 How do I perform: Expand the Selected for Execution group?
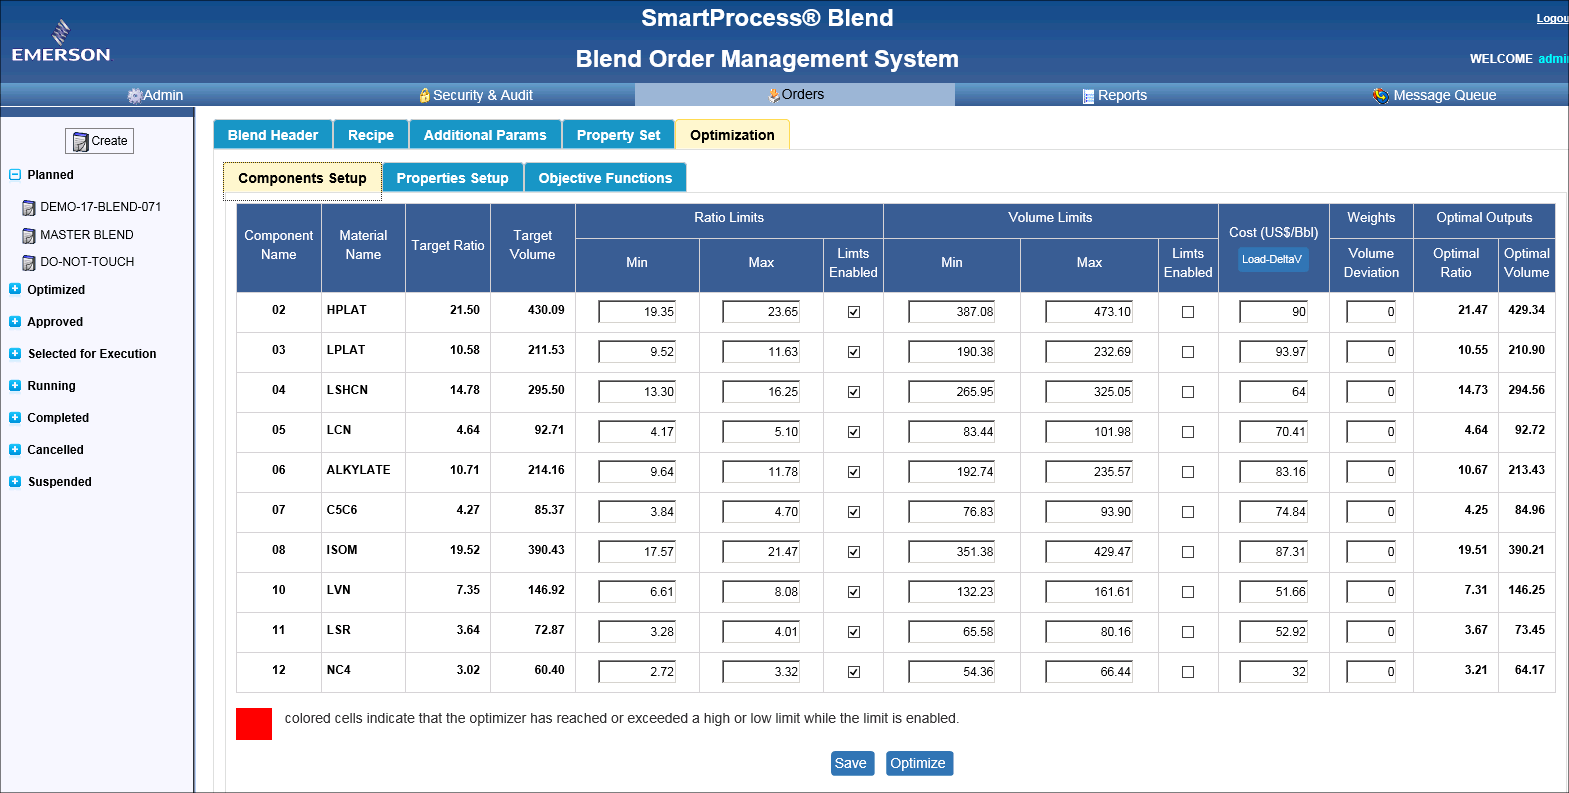click(15, 353)
